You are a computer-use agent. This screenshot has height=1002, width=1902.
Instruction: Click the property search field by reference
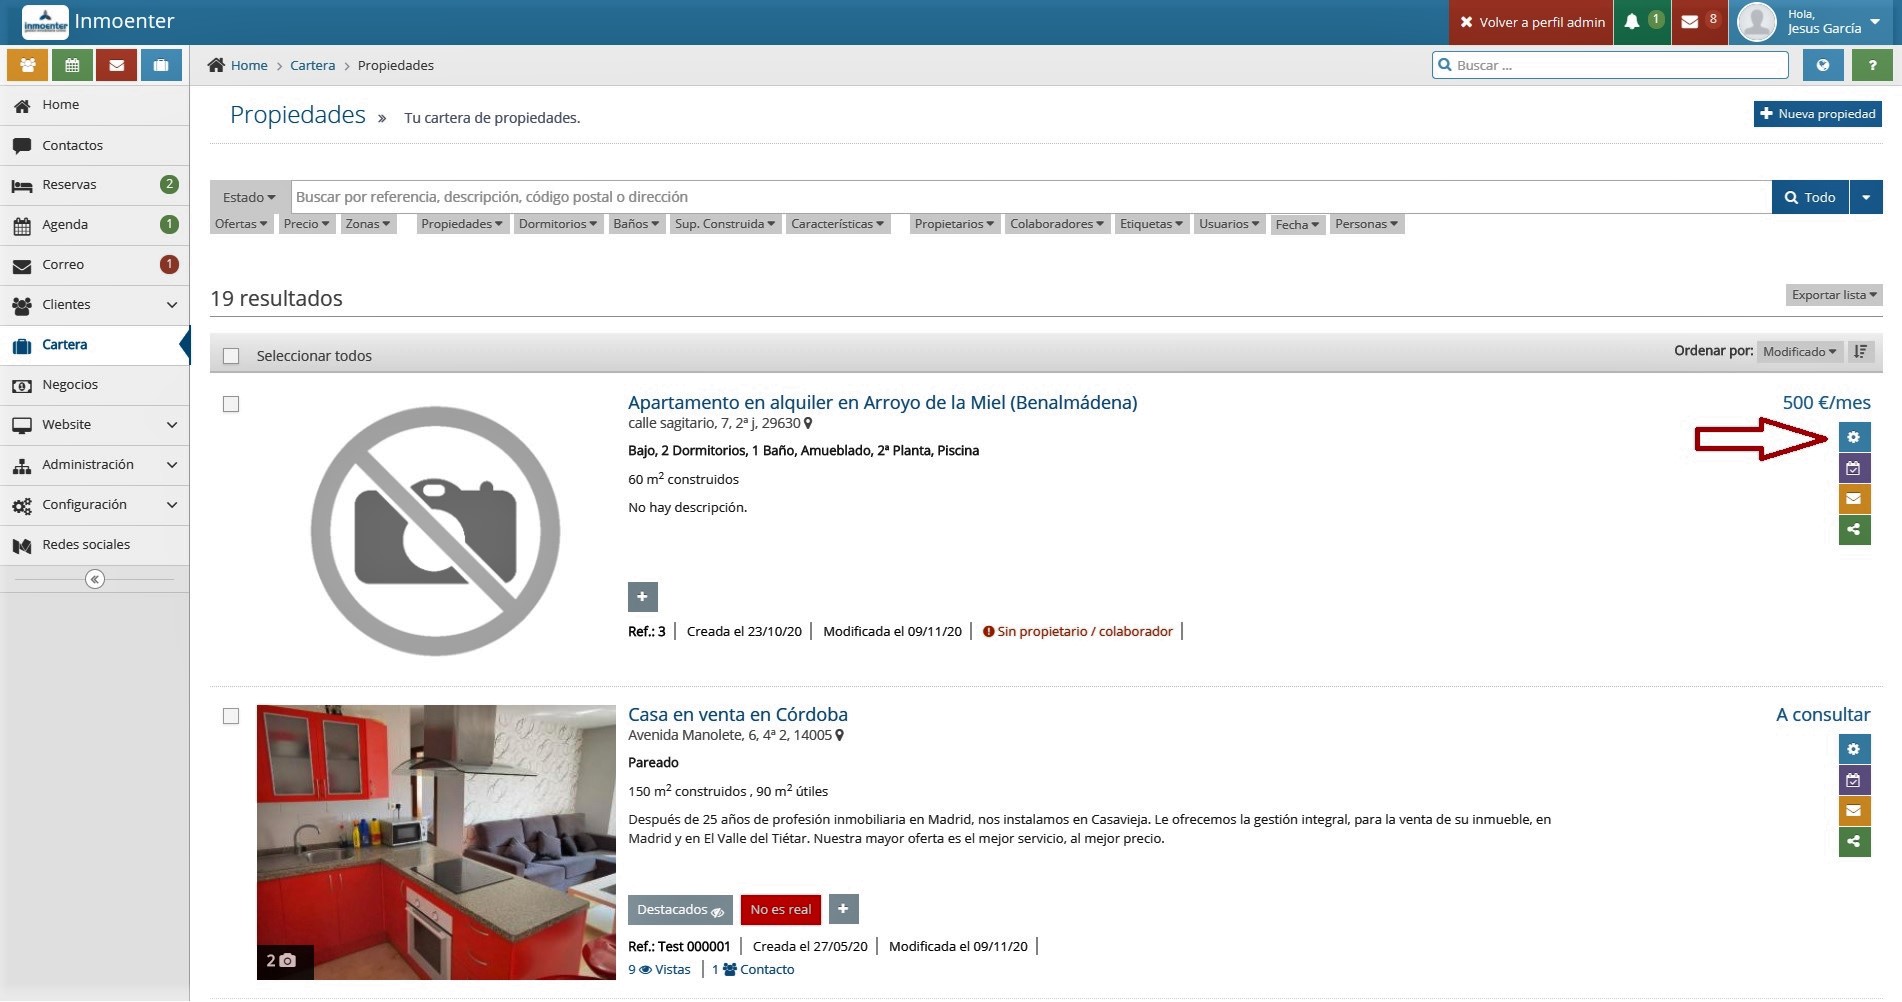point(1031,197)
